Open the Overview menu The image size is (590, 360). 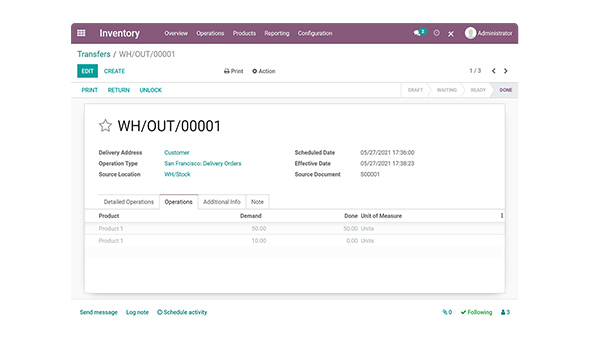point(176,33)
